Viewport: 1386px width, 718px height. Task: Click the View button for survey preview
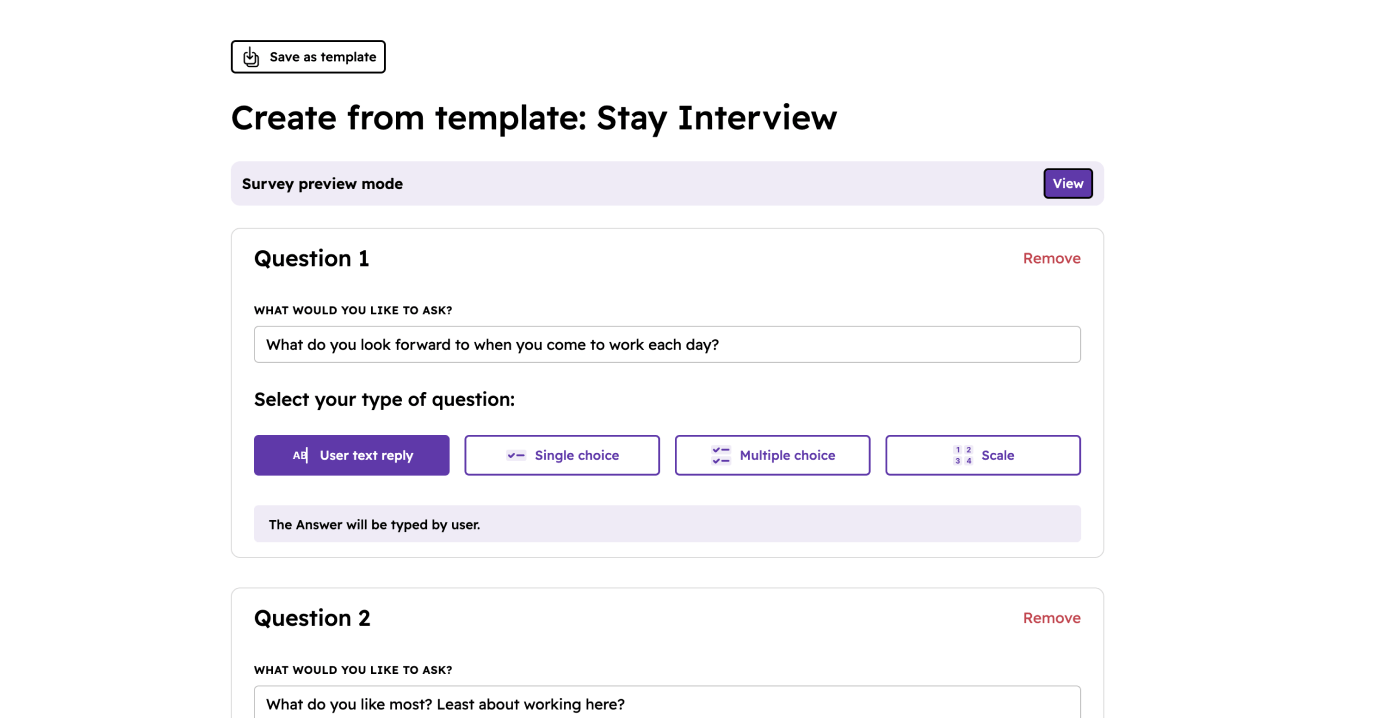point(1068,184)
